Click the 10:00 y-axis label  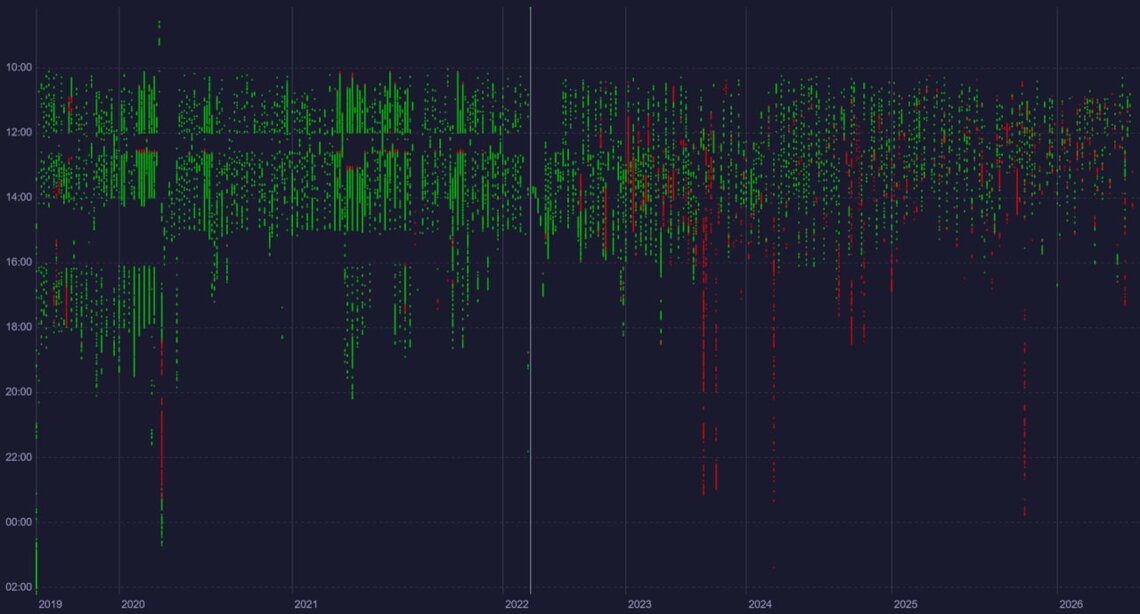coord(19,68)
